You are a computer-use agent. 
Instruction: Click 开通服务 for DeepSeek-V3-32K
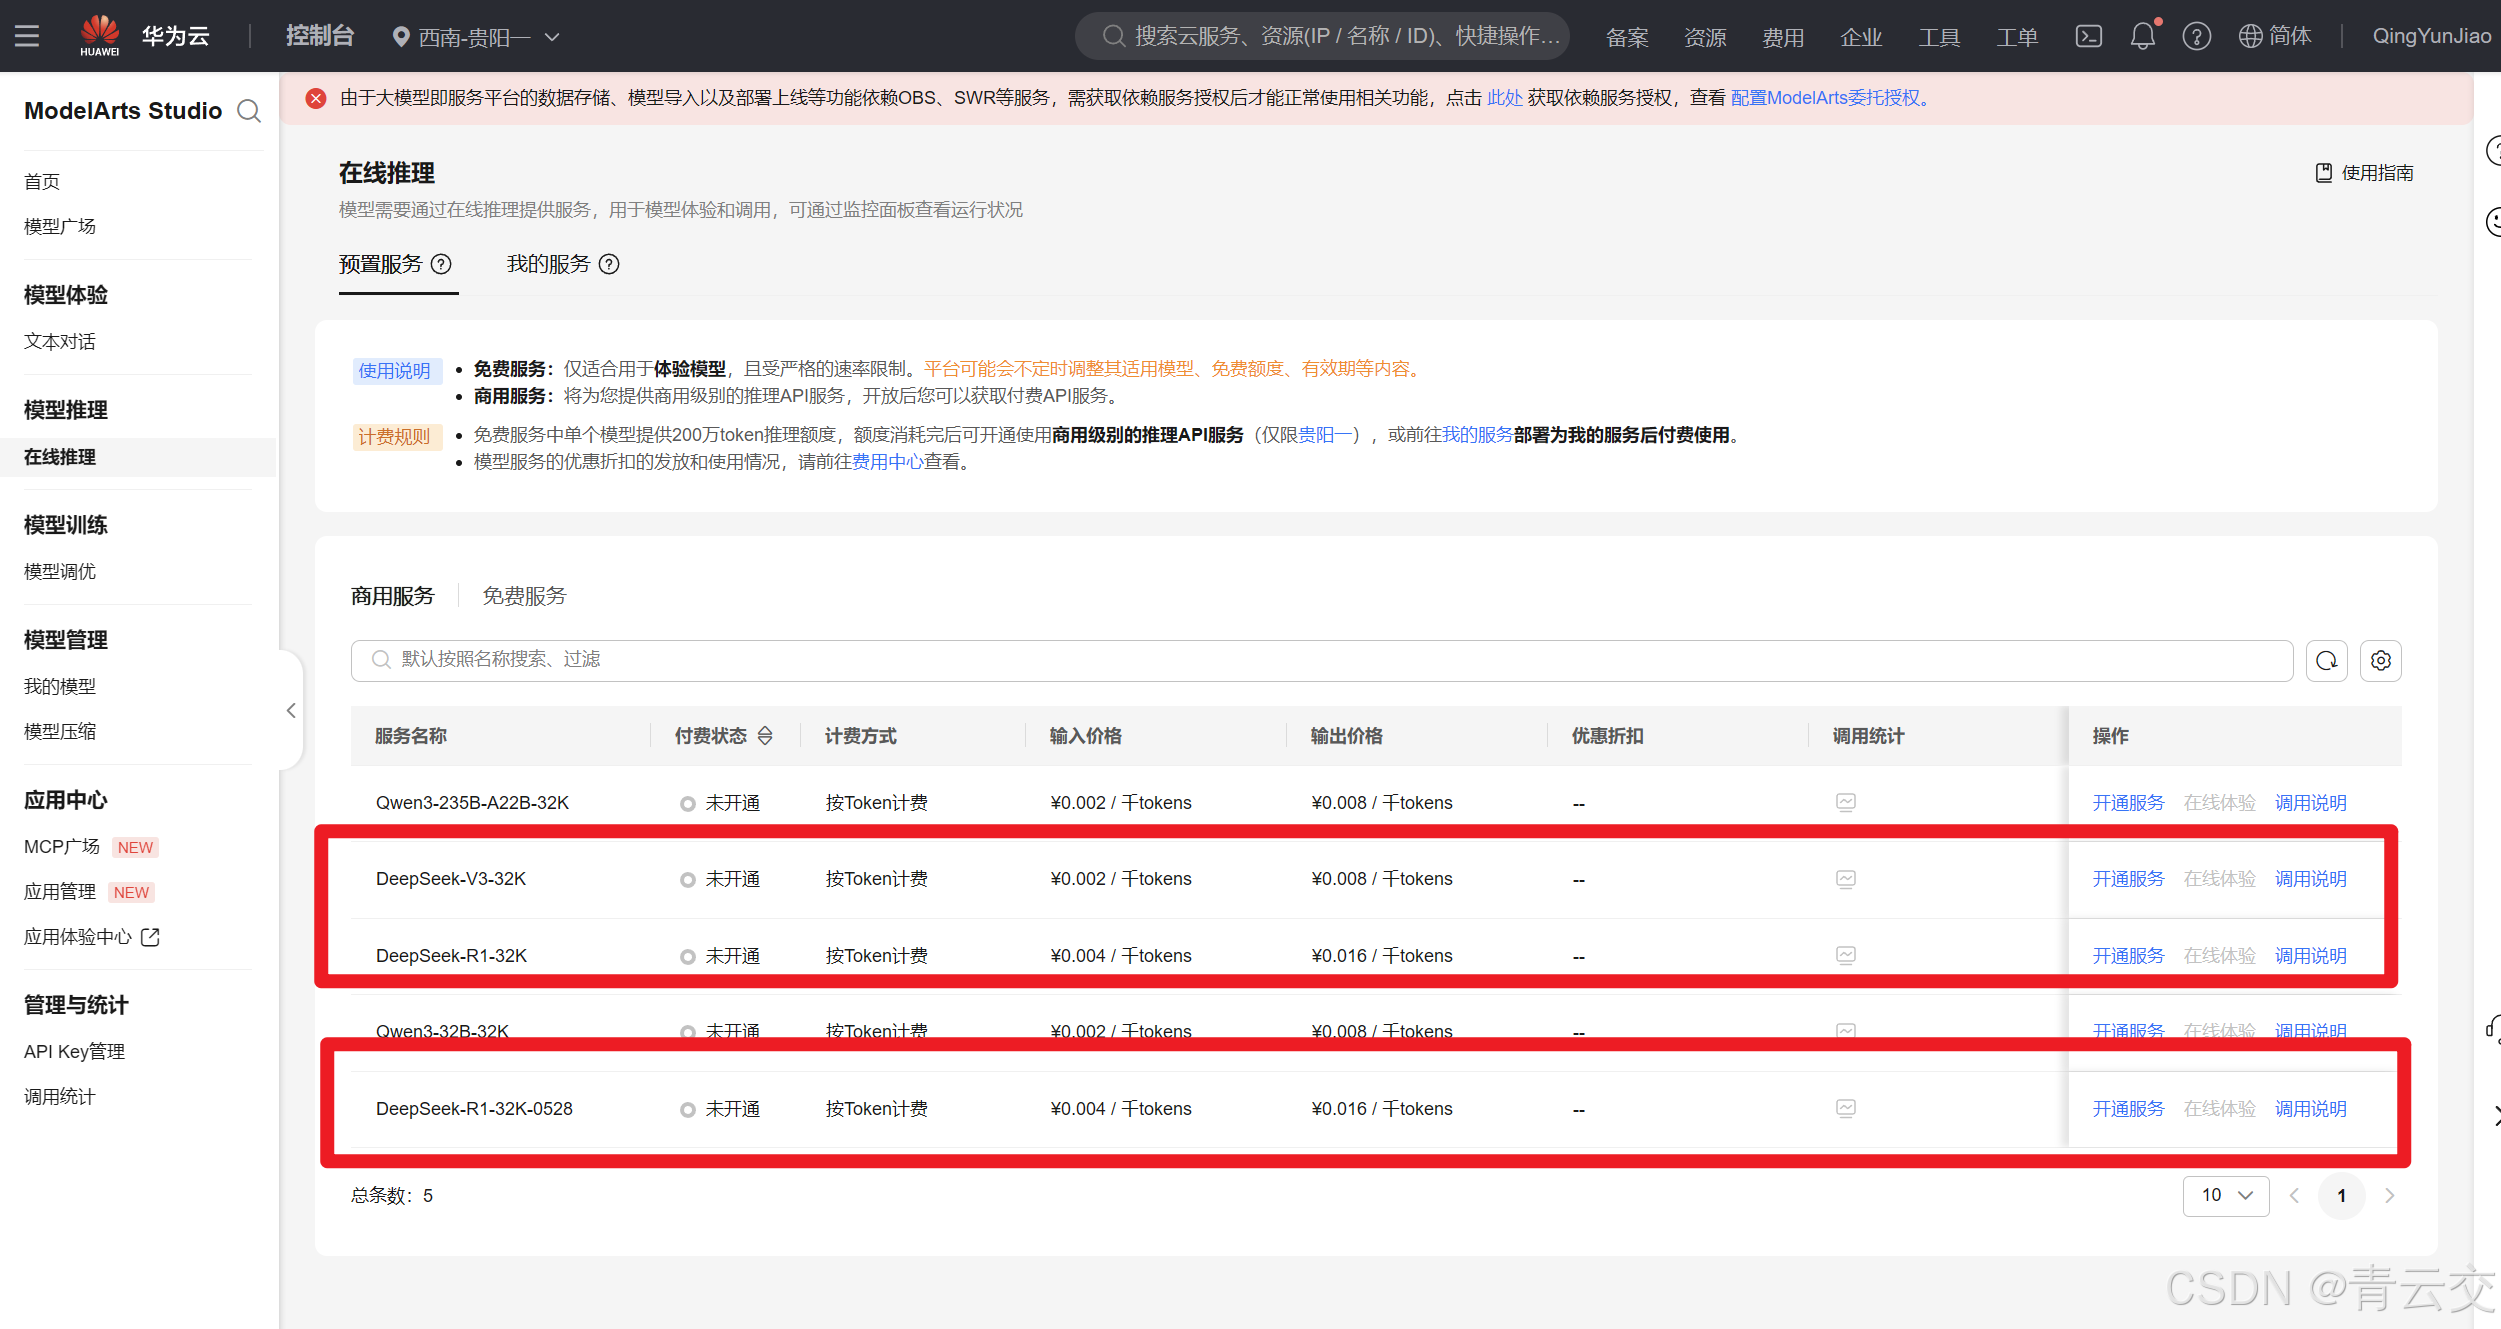(2128, 879)
